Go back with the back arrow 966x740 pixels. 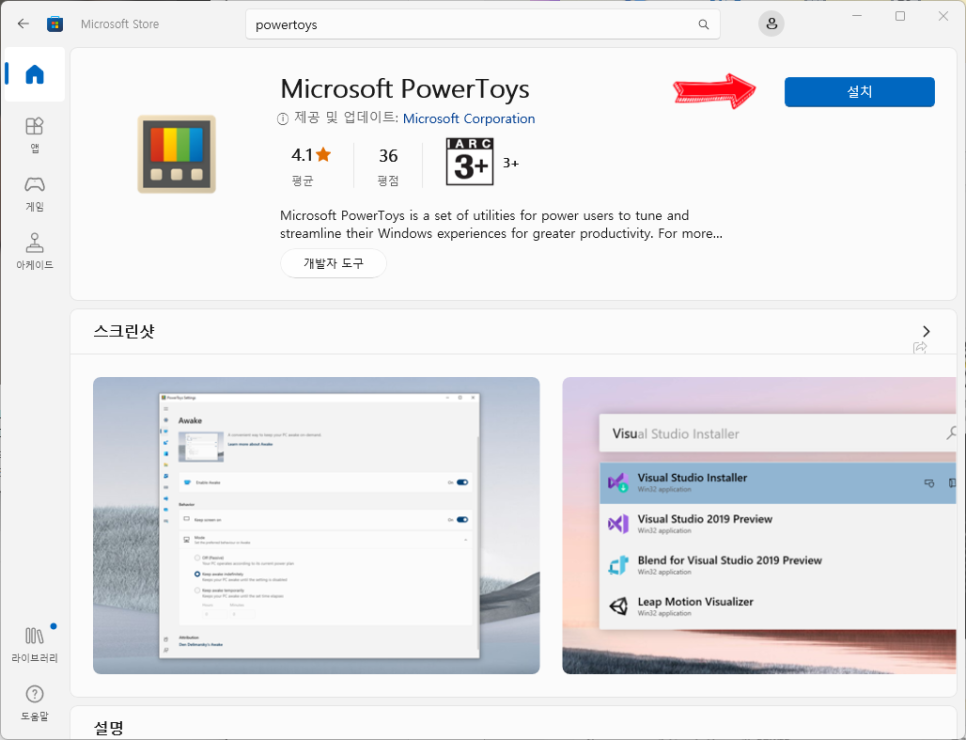[x=23, y=24]
